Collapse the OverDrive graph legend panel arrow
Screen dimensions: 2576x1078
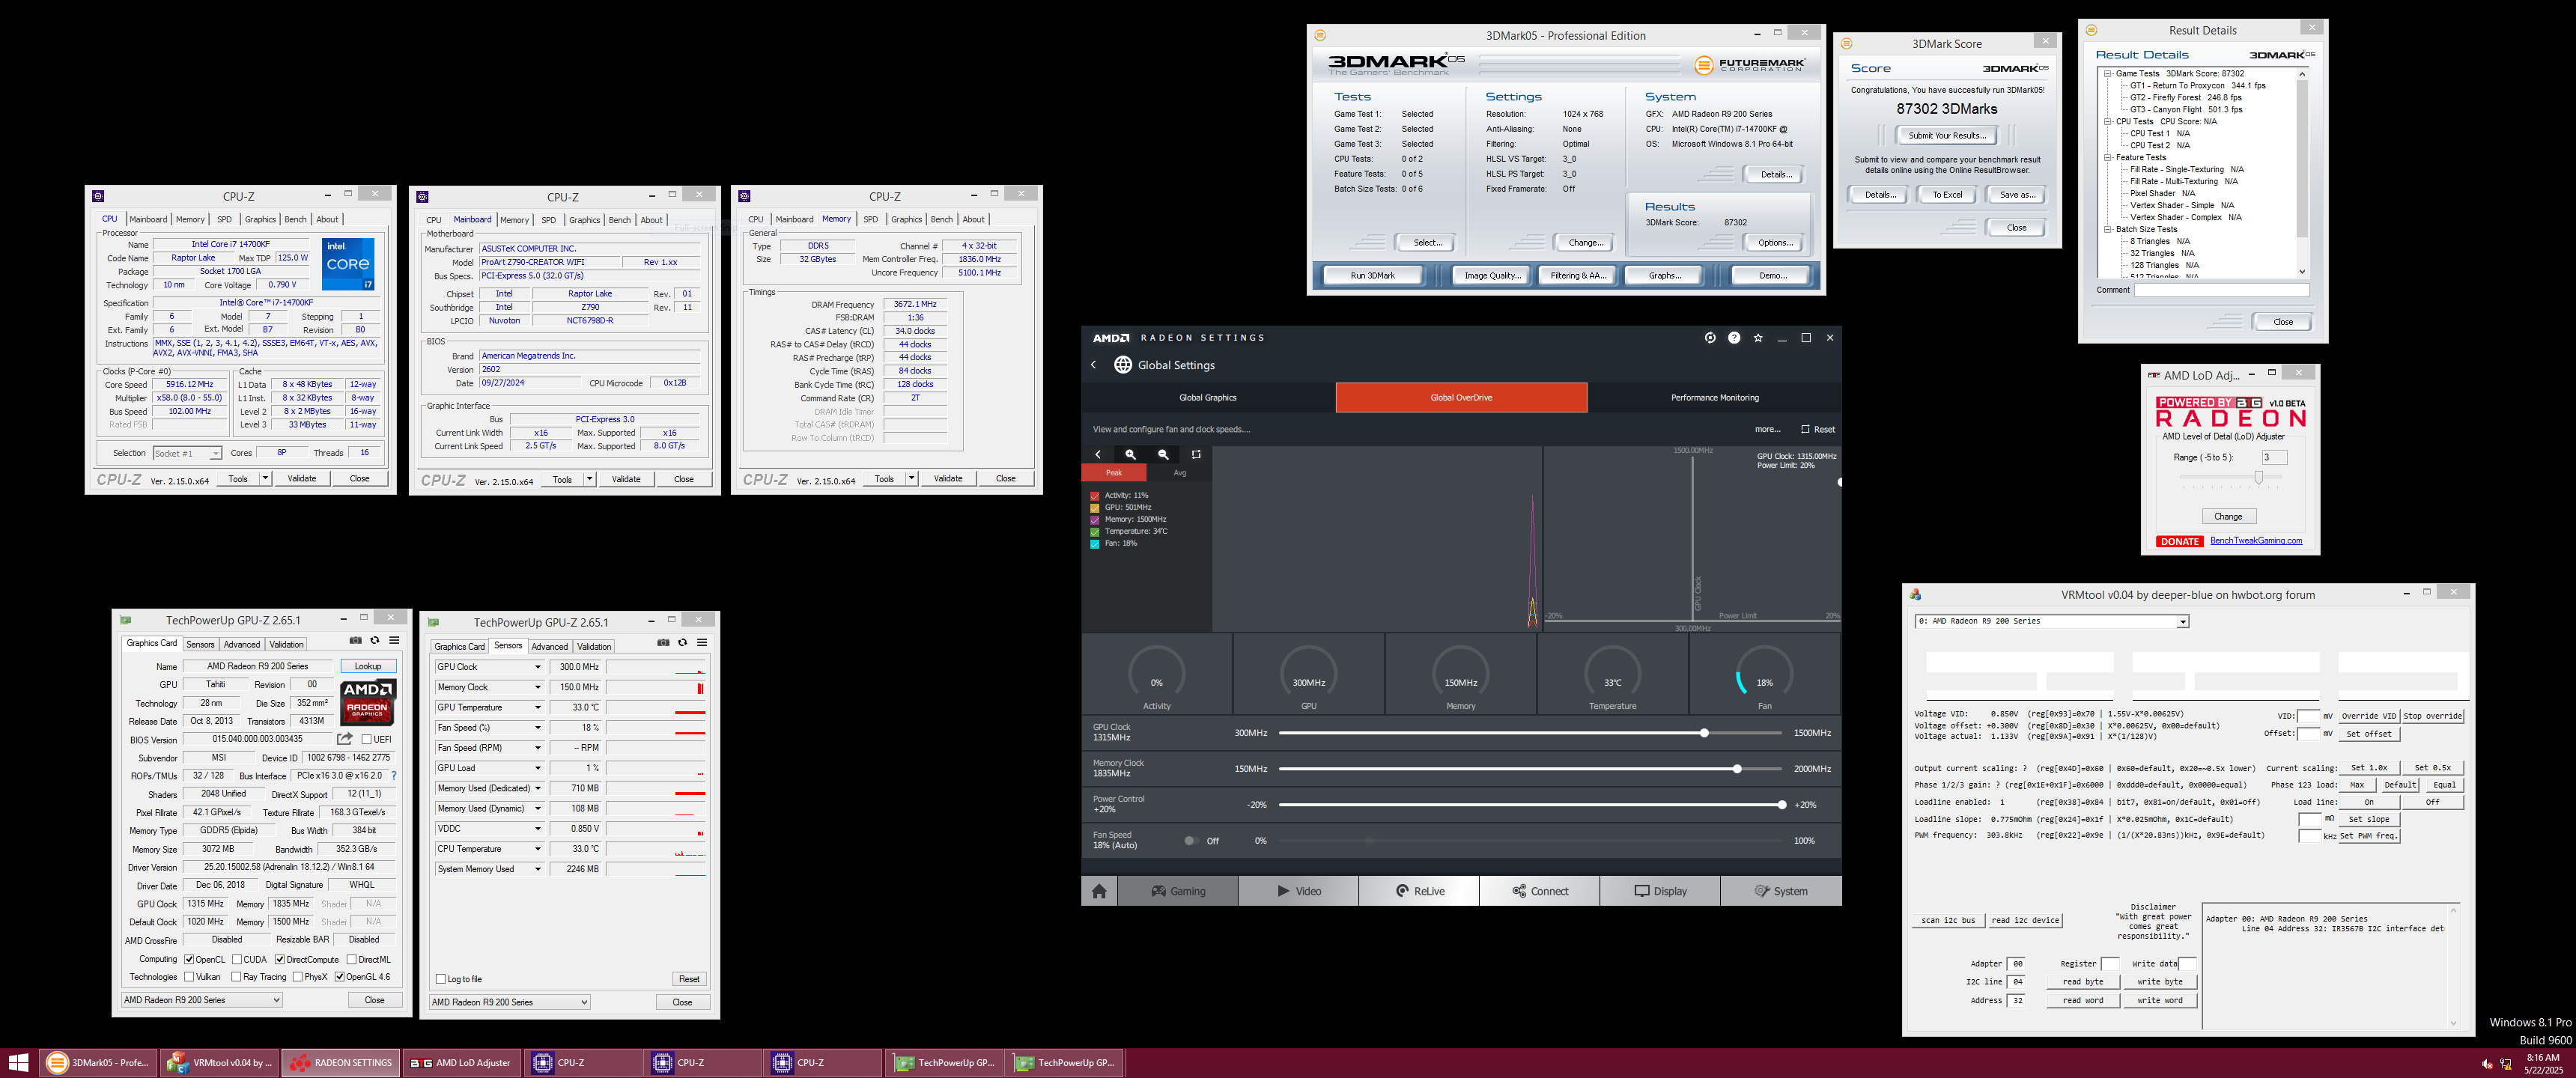tap(1097, 454)
